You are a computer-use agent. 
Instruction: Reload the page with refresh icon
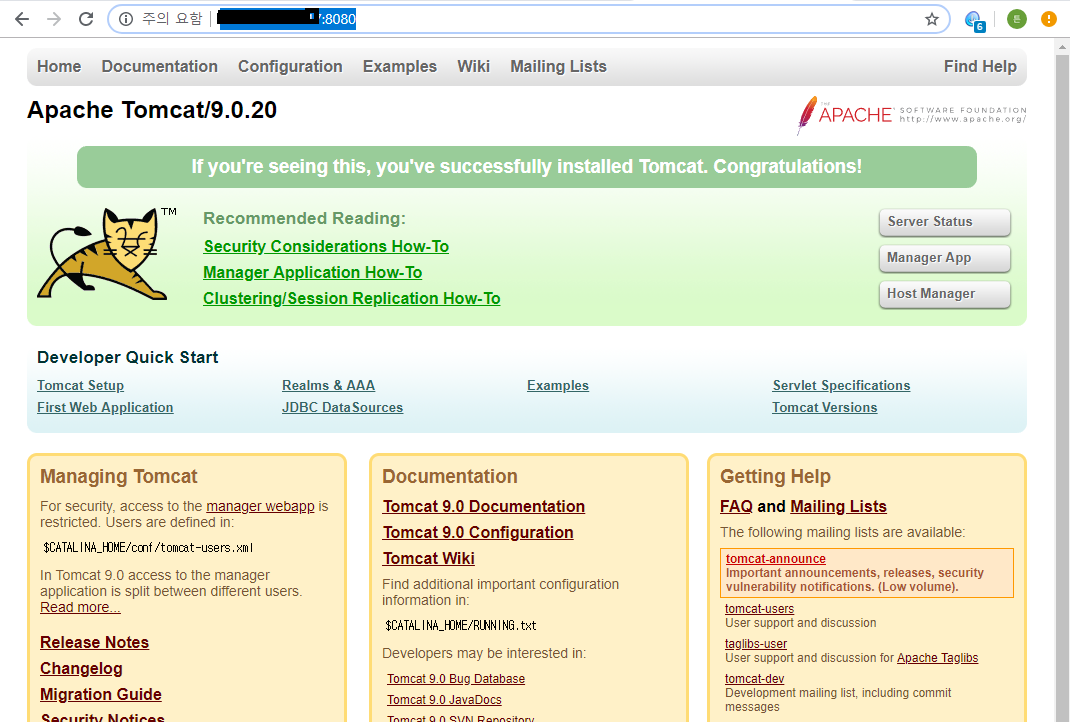pyautogui.click(x=86, y=19)
